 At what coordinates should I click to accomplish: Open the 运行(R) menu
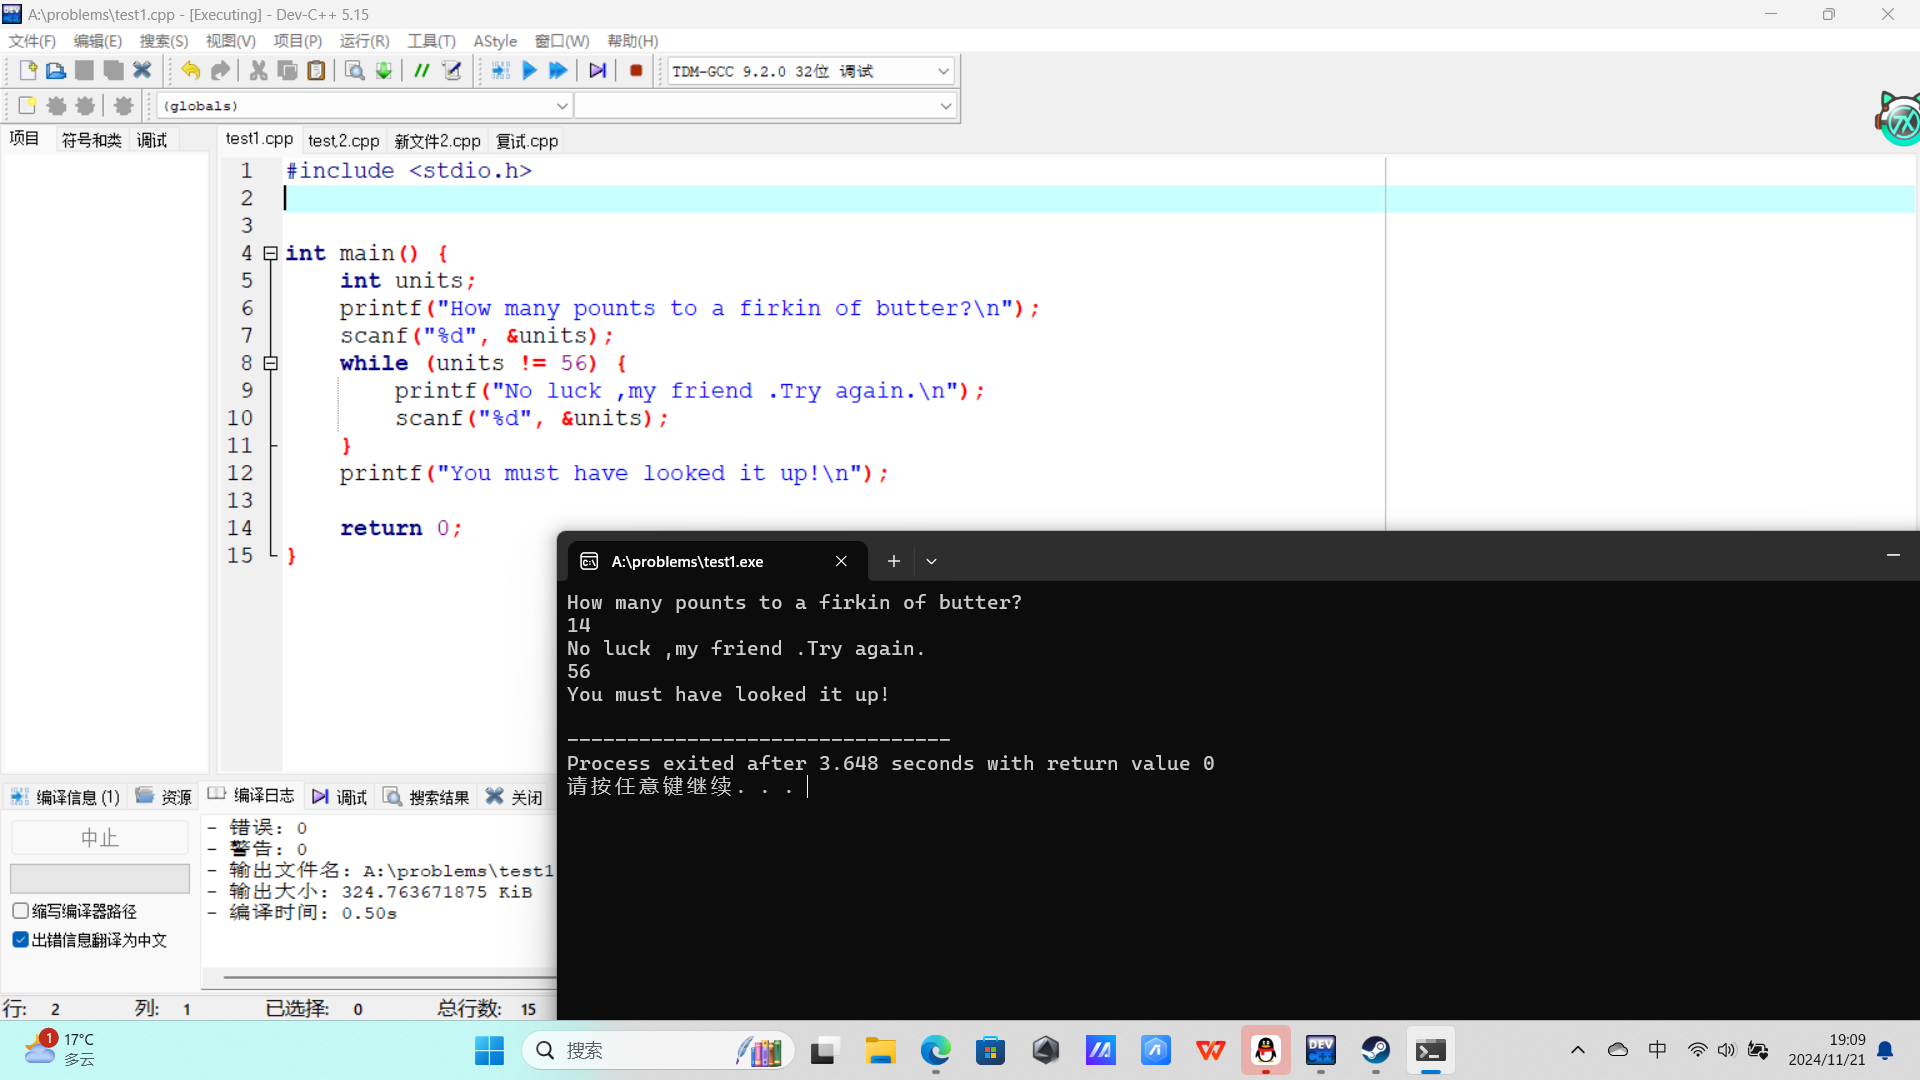pyautogui.click(x=364, y=41)
